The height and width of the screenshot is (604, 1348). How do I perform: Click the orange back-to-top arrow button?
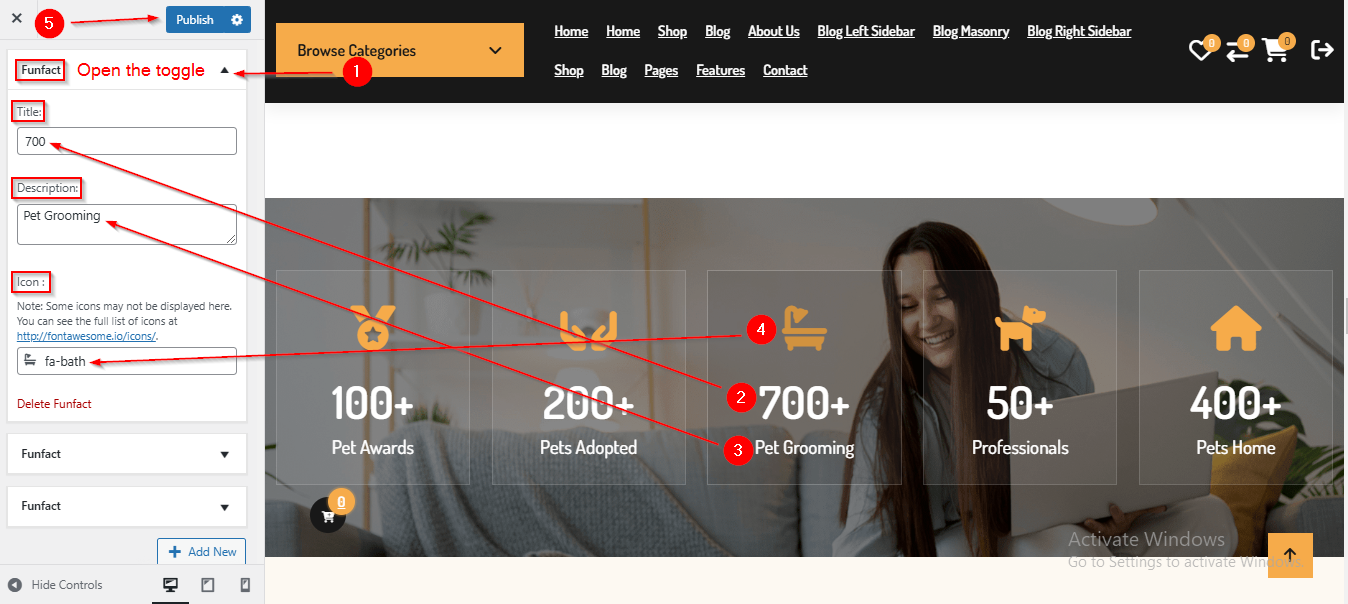[x=1290, y=555]
